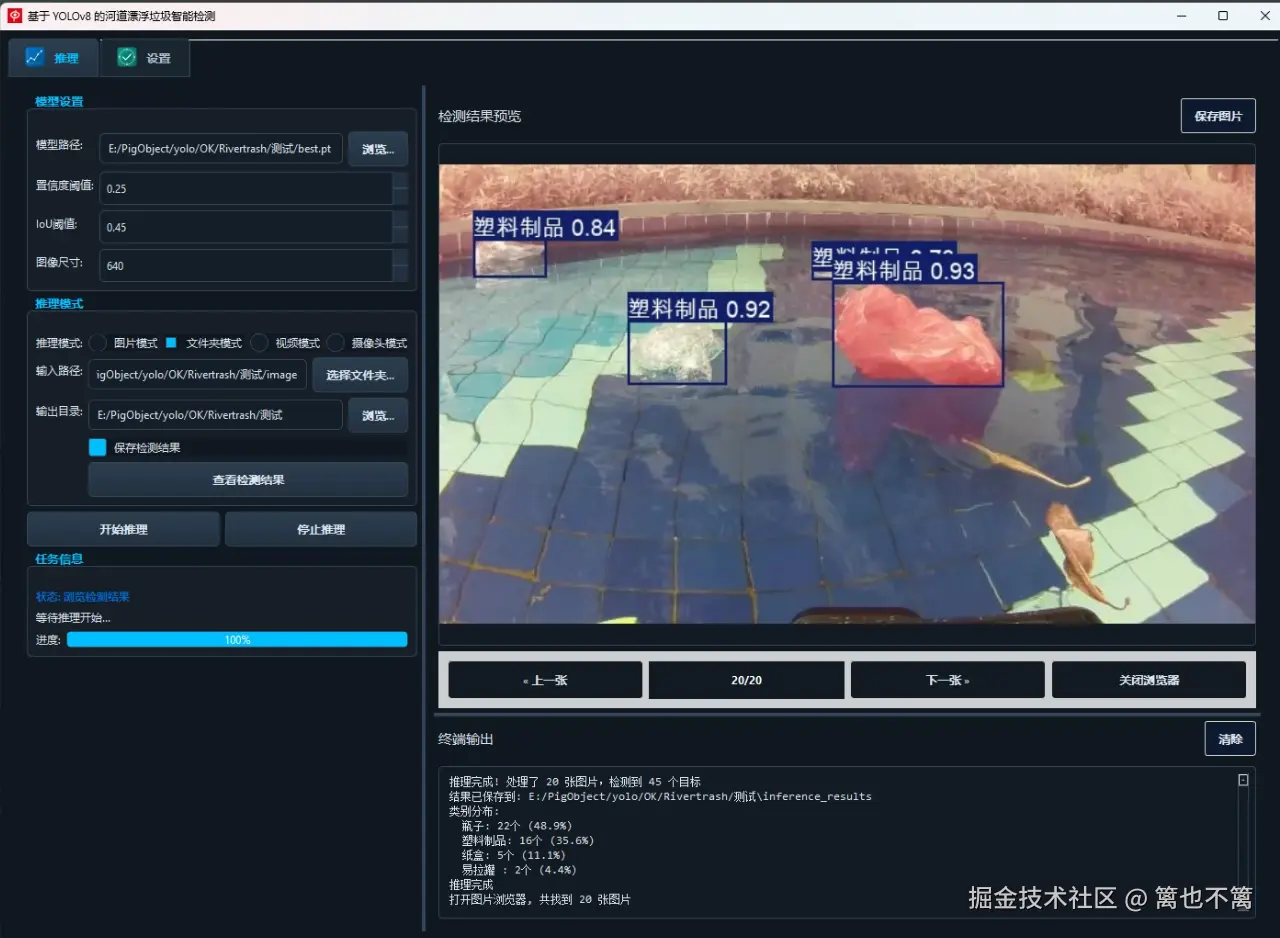The width and height of the screenshot is (1280, 938).
Task: Go to the previous image with « 上一张
Action: [545, 680]
